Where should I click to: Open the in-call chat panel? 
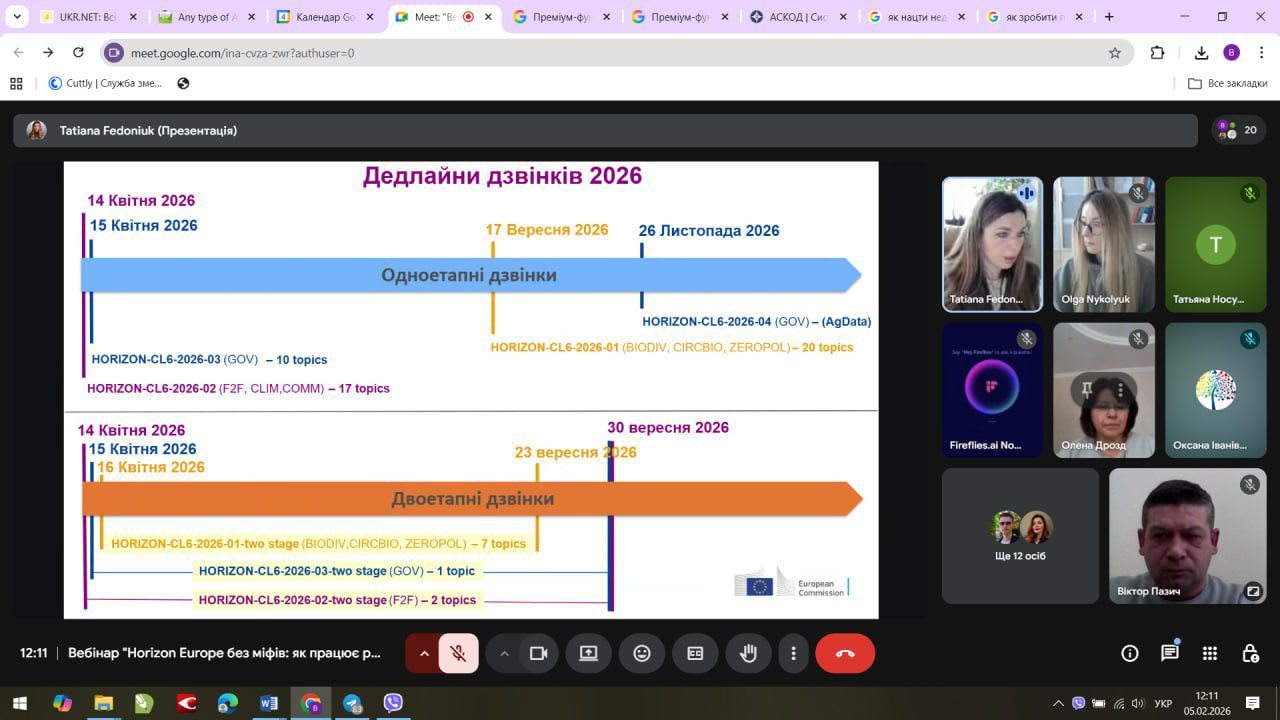[x=1170, y=653]
